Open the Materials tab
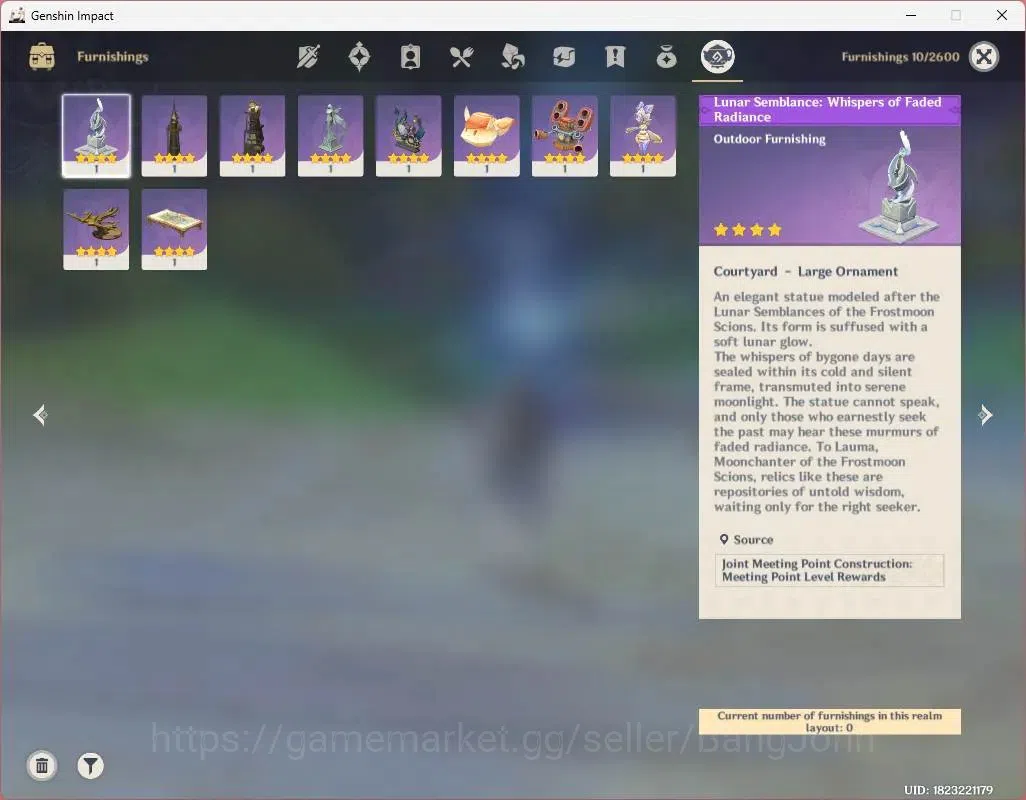 [512, 57]
